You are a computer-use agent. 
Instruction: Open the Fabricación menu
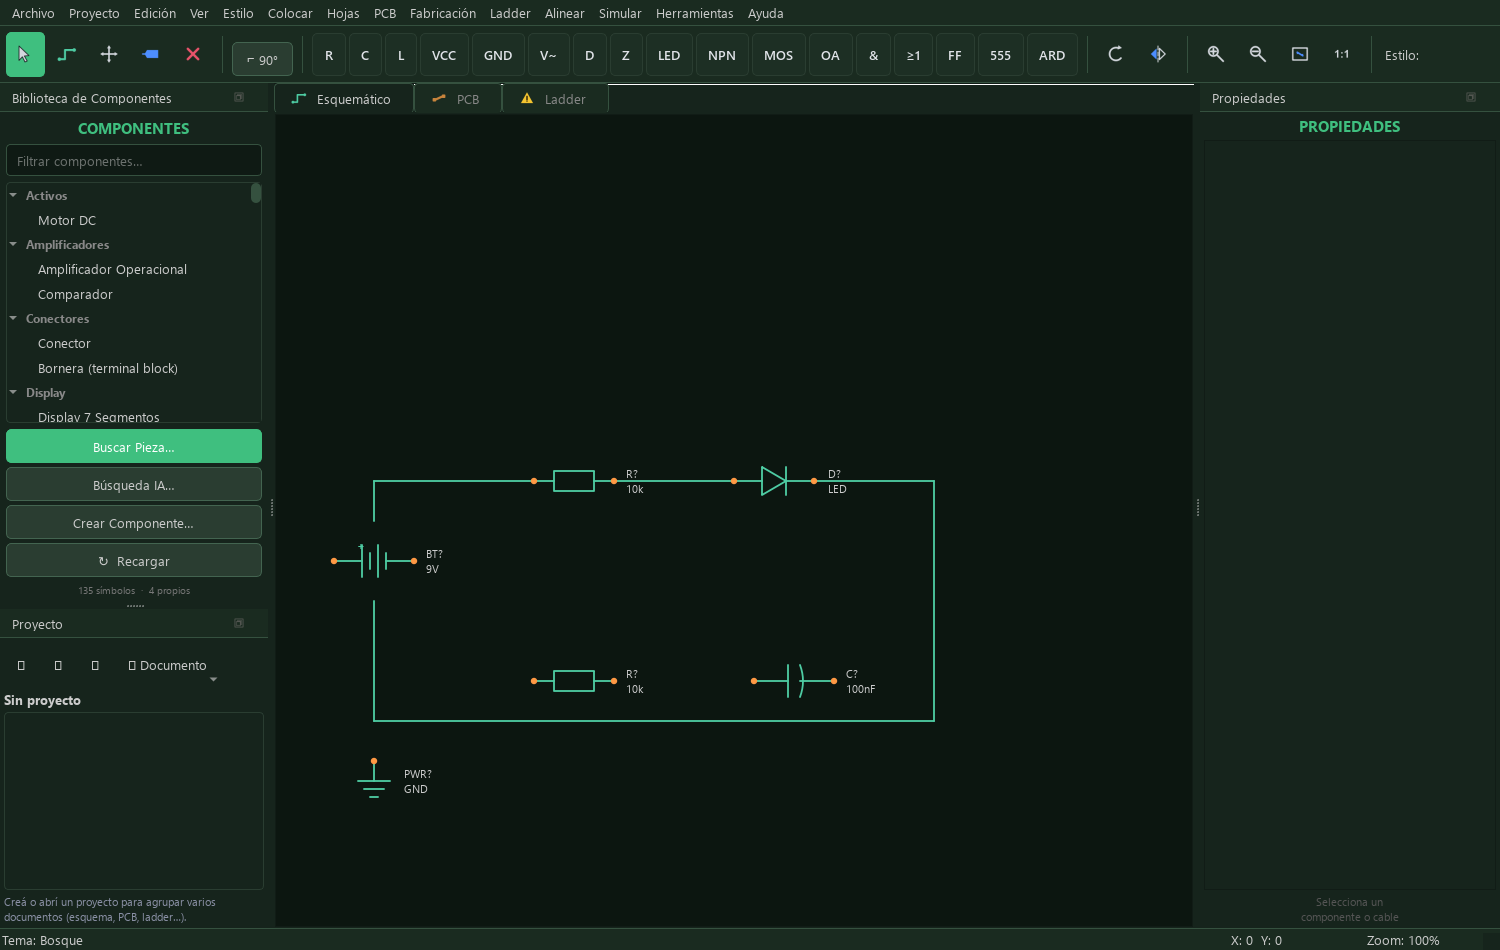pos(443,13)
